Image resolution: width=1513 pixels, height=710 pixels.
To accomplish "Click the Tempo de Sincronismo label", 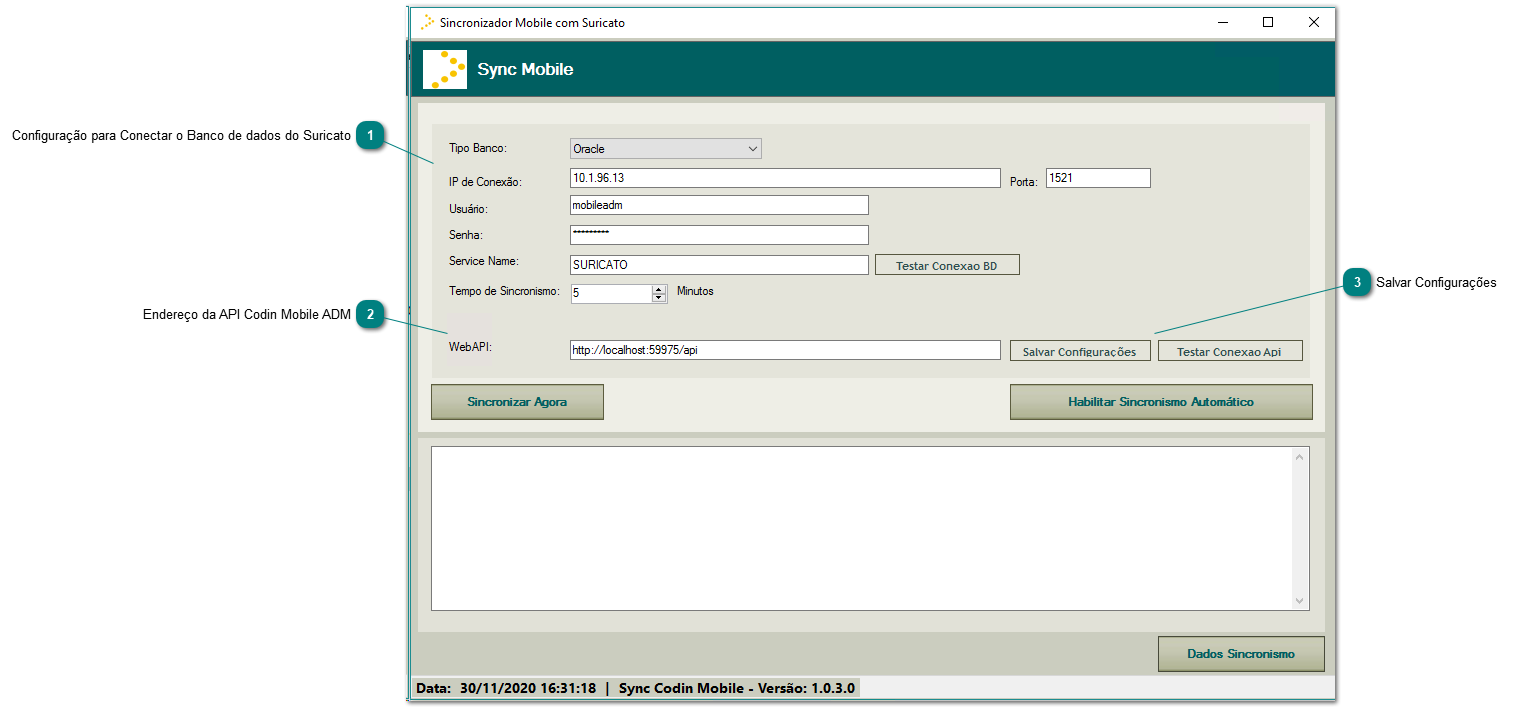I will click(x=504, y=291).
